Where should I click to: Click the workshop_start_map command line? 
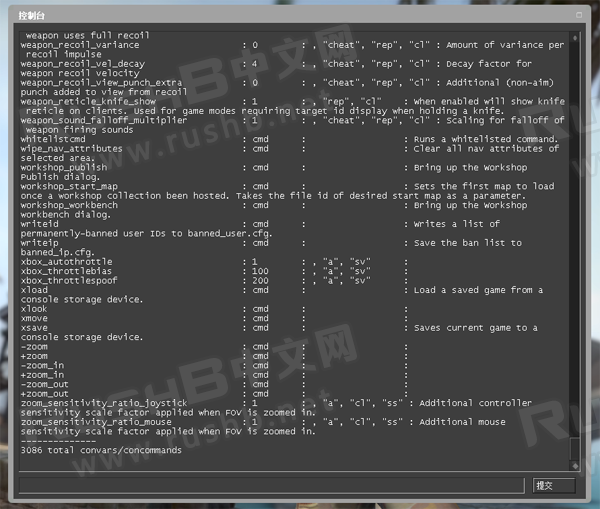click(x=69, y=186)
